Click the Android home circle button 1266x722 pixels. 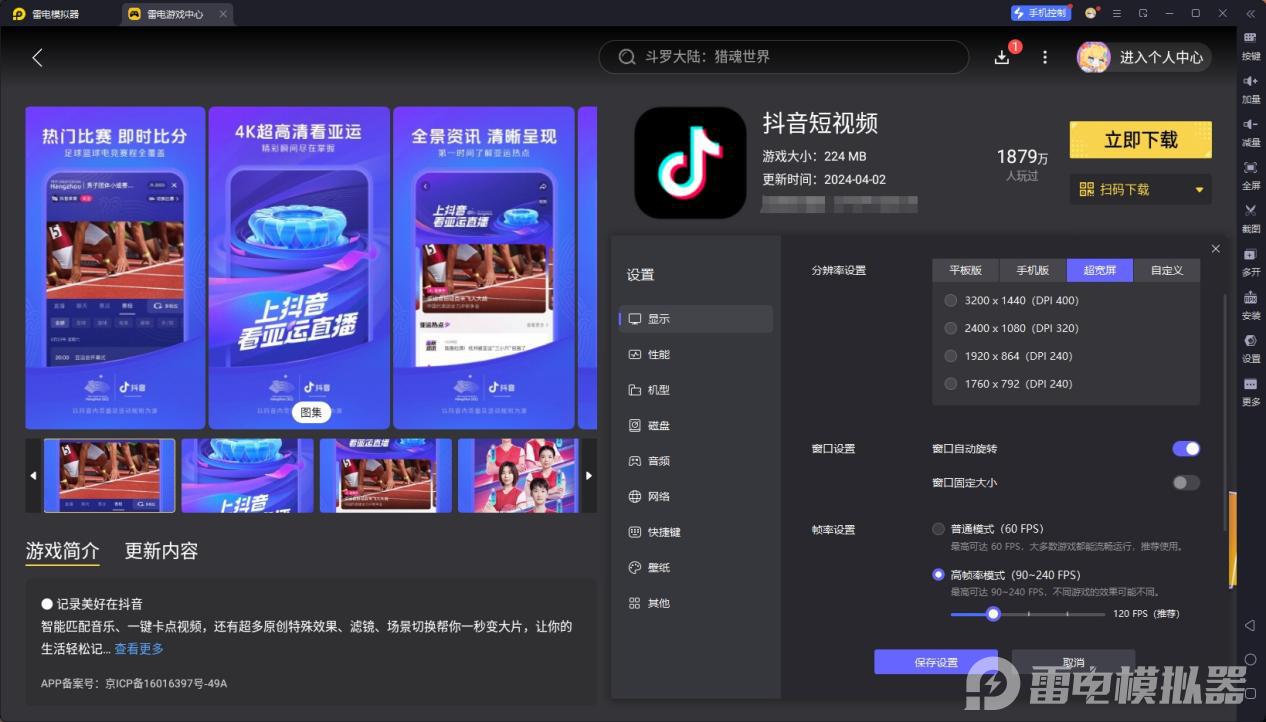click(x=1250, y=660)
